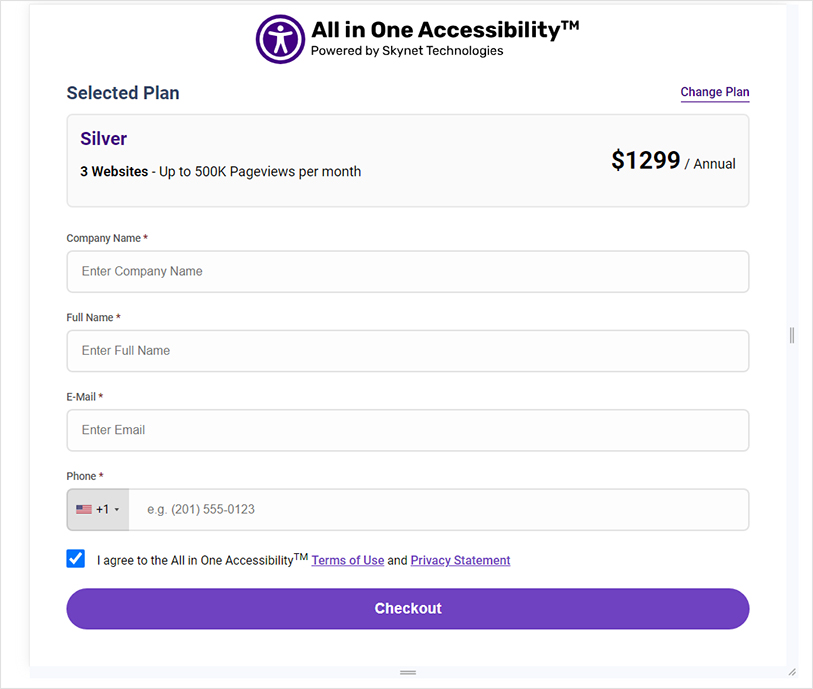Click the Enter Email input
This screenshot has height=689, width=813.
point(407,430)
